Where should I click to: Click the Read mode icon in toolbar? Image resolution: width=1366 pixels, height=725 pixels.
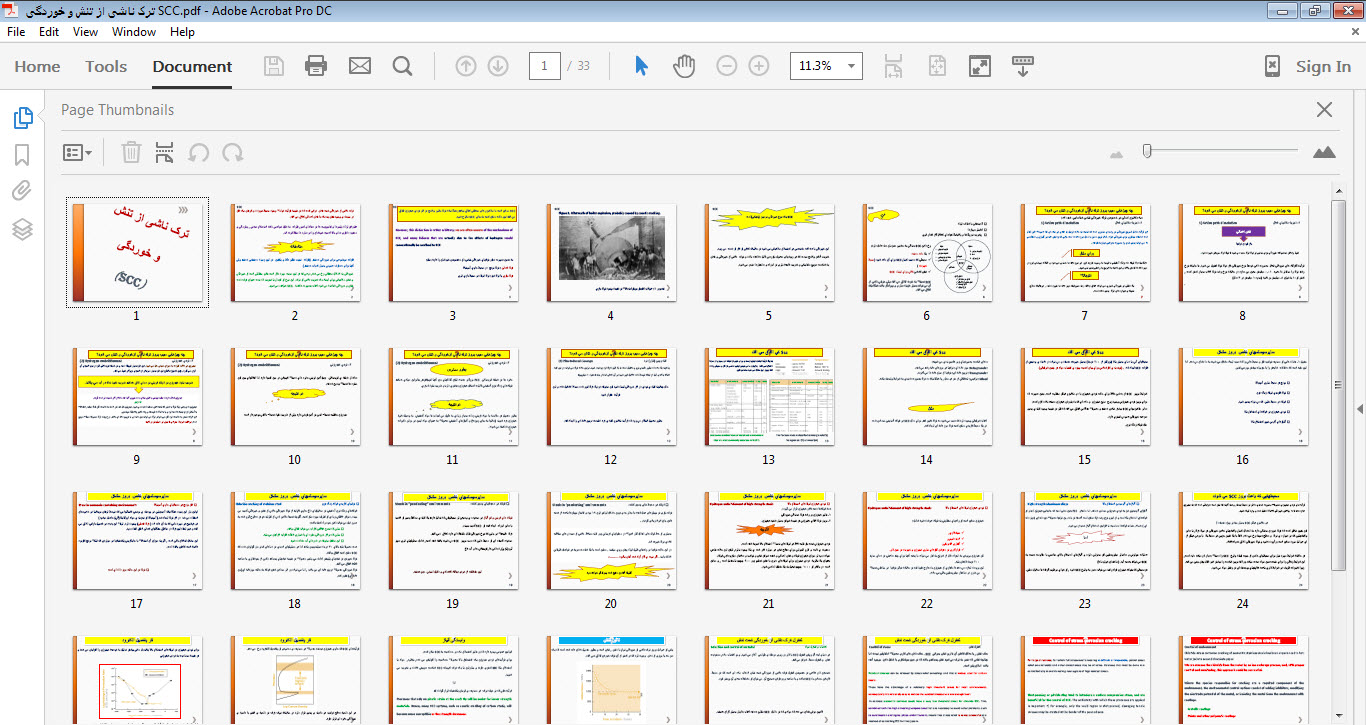click(1023, 66)
